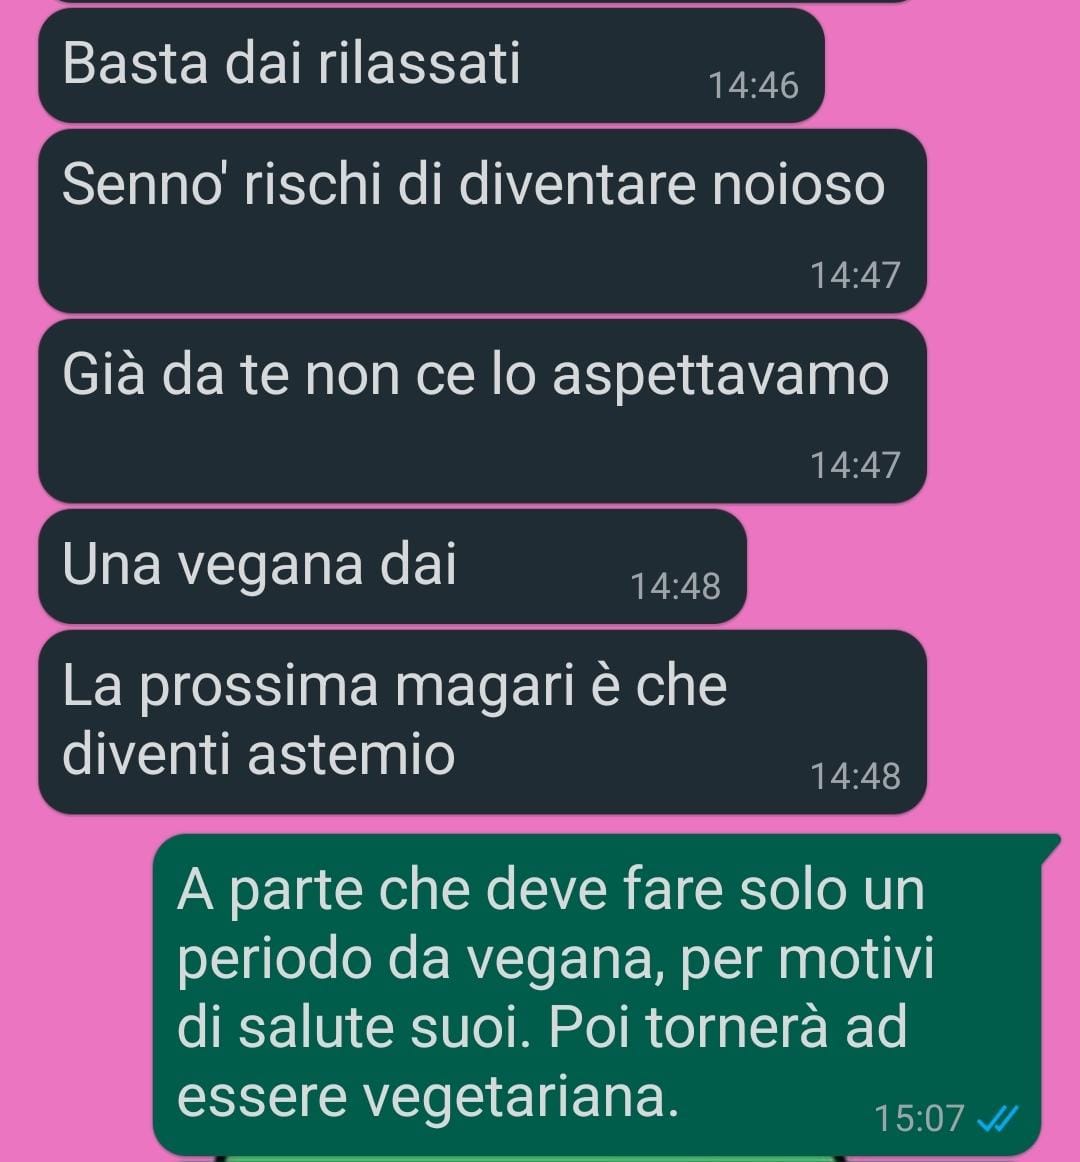Select the 'La prossima magari è che diventi astemio' message
Image resolution: width=1080 pixels, height=1162 pixels.
click(x=483, y=723)
